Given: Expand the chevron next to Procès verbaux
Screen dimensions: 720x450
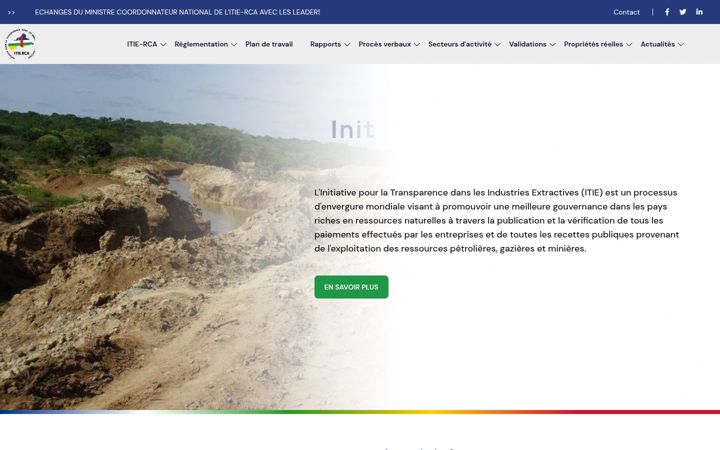Looking at the screenshot, I should coord(417,45).
